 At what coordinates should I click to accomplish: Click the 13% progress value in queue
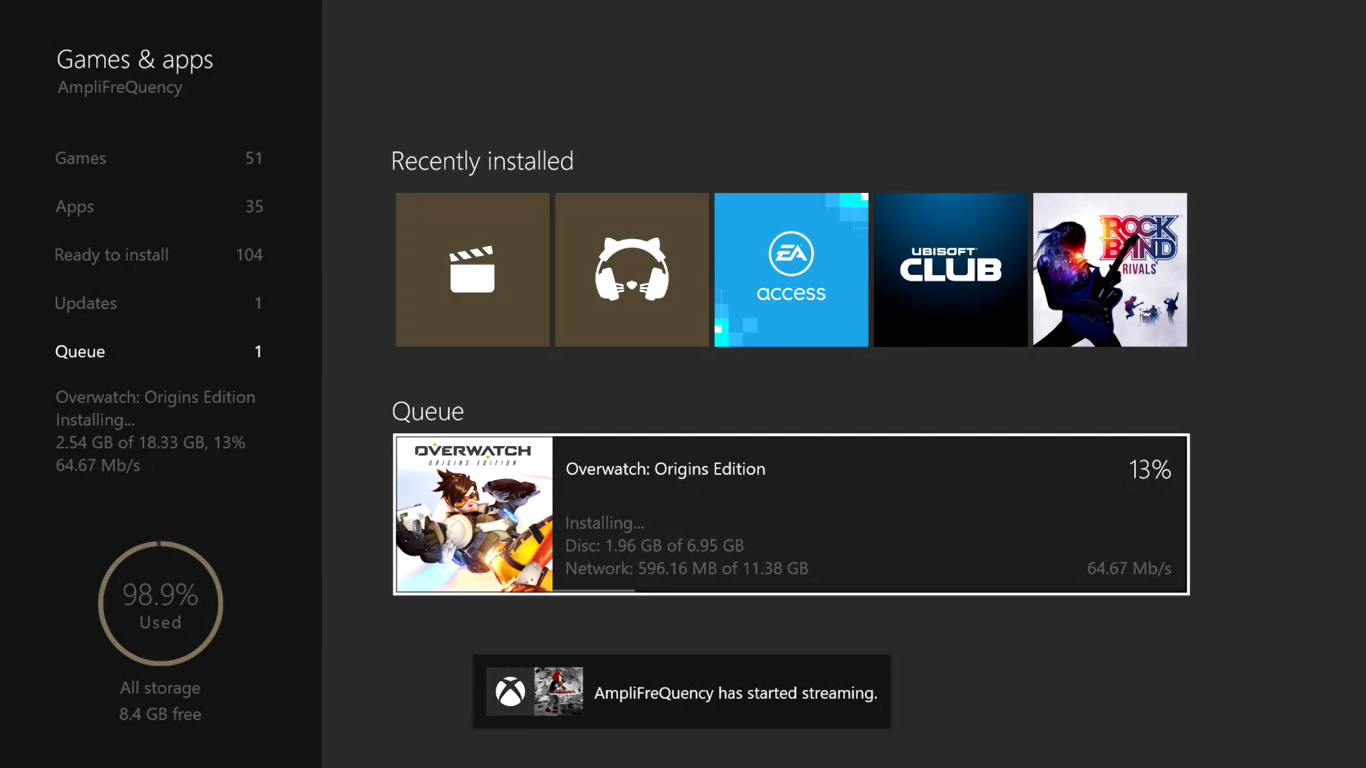click(1149, 470)
